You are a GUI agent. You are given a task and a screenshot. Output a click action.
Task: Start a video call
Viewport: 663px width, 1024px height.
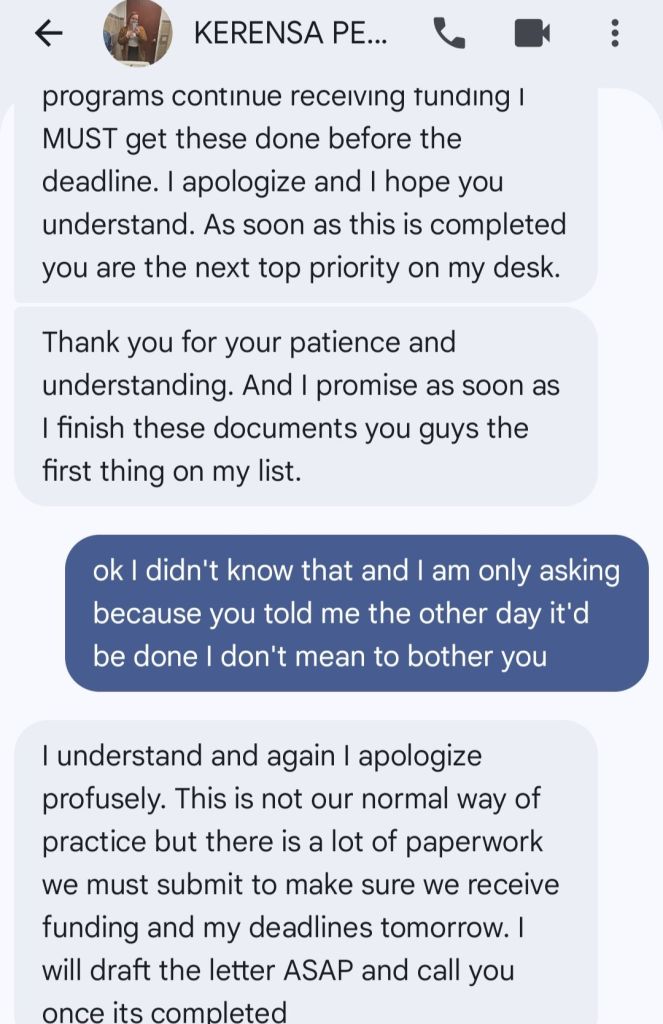point(532,34)
